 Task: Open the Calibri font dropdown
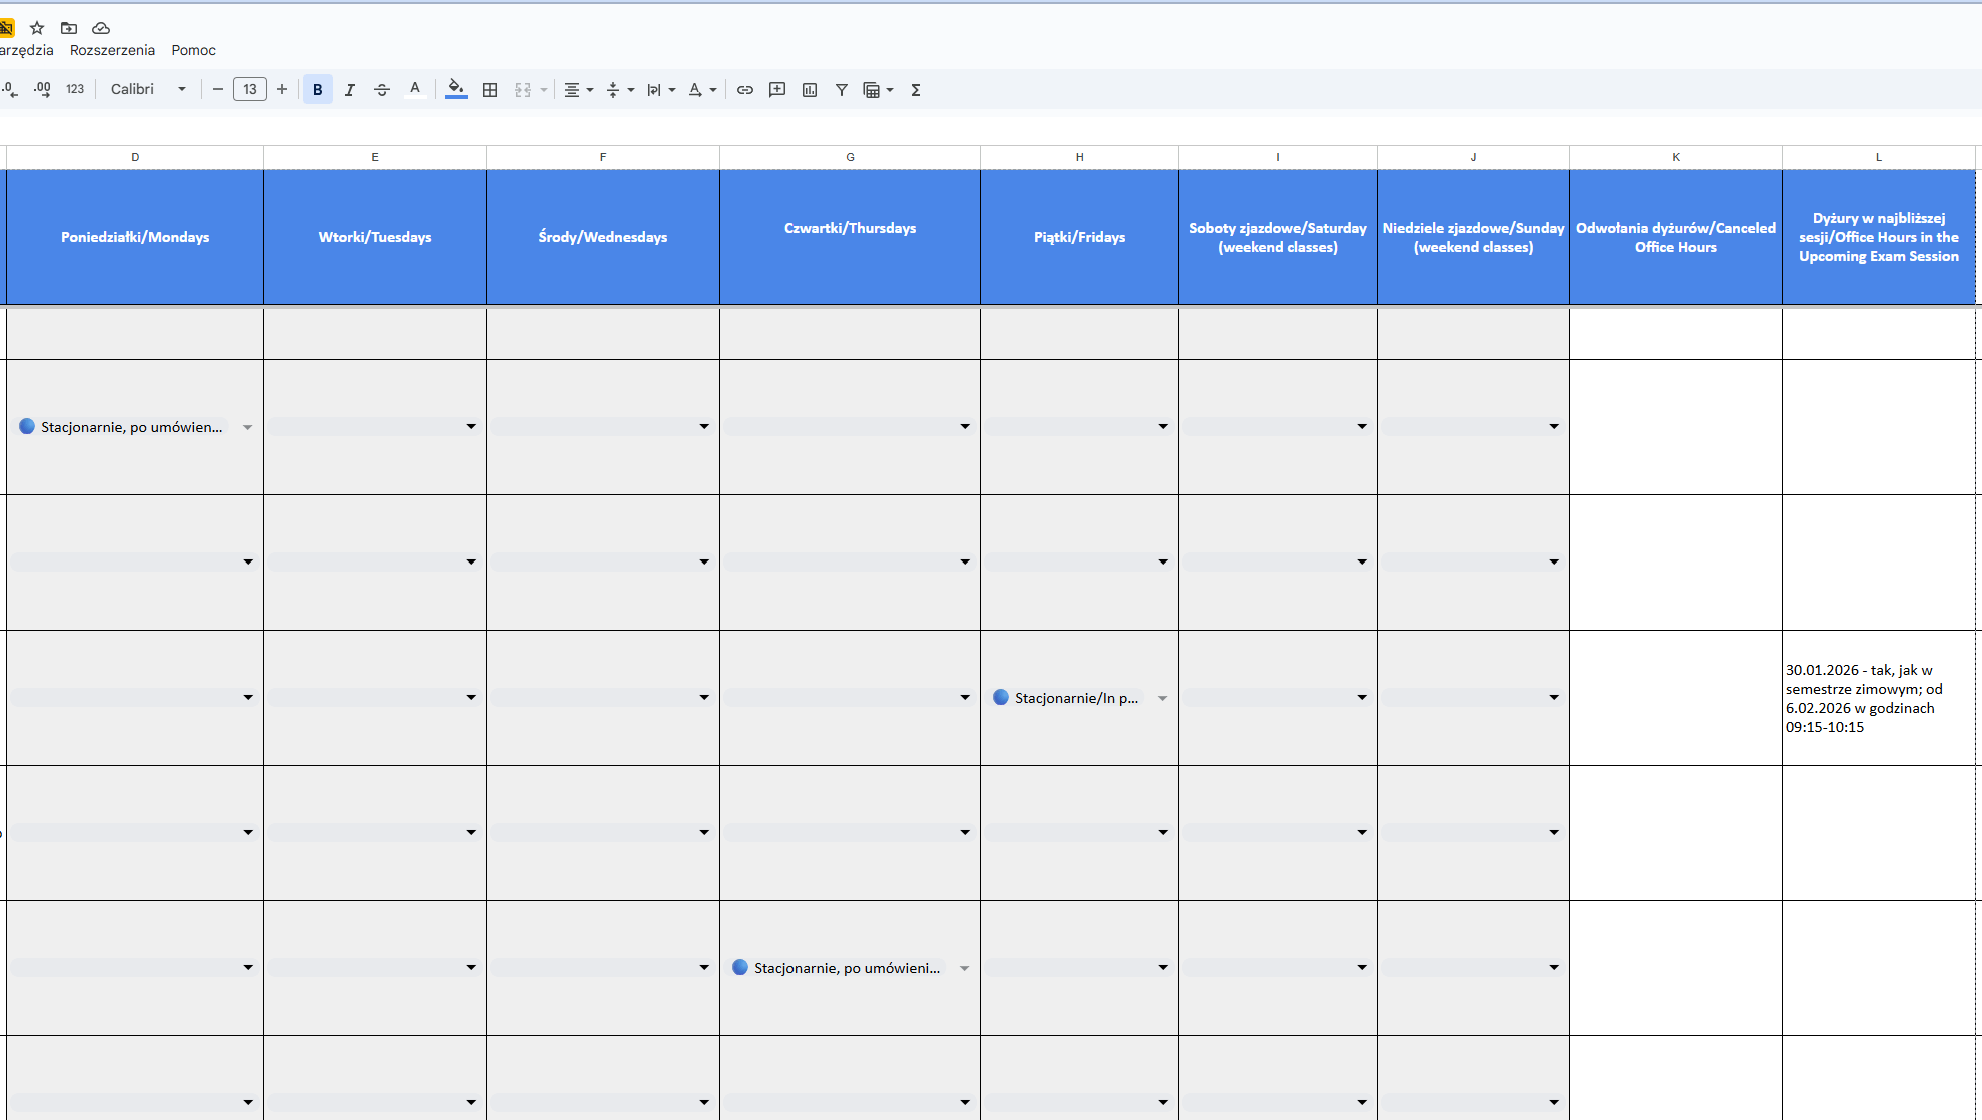tap(148, 89)
